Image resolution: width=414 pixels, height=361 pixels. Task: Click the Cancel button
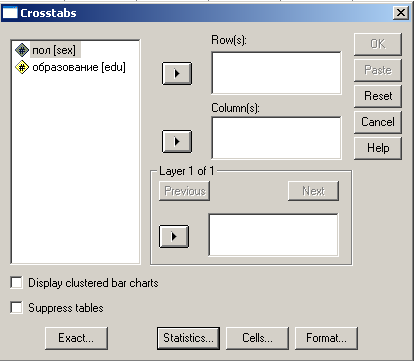pos(378,122)
